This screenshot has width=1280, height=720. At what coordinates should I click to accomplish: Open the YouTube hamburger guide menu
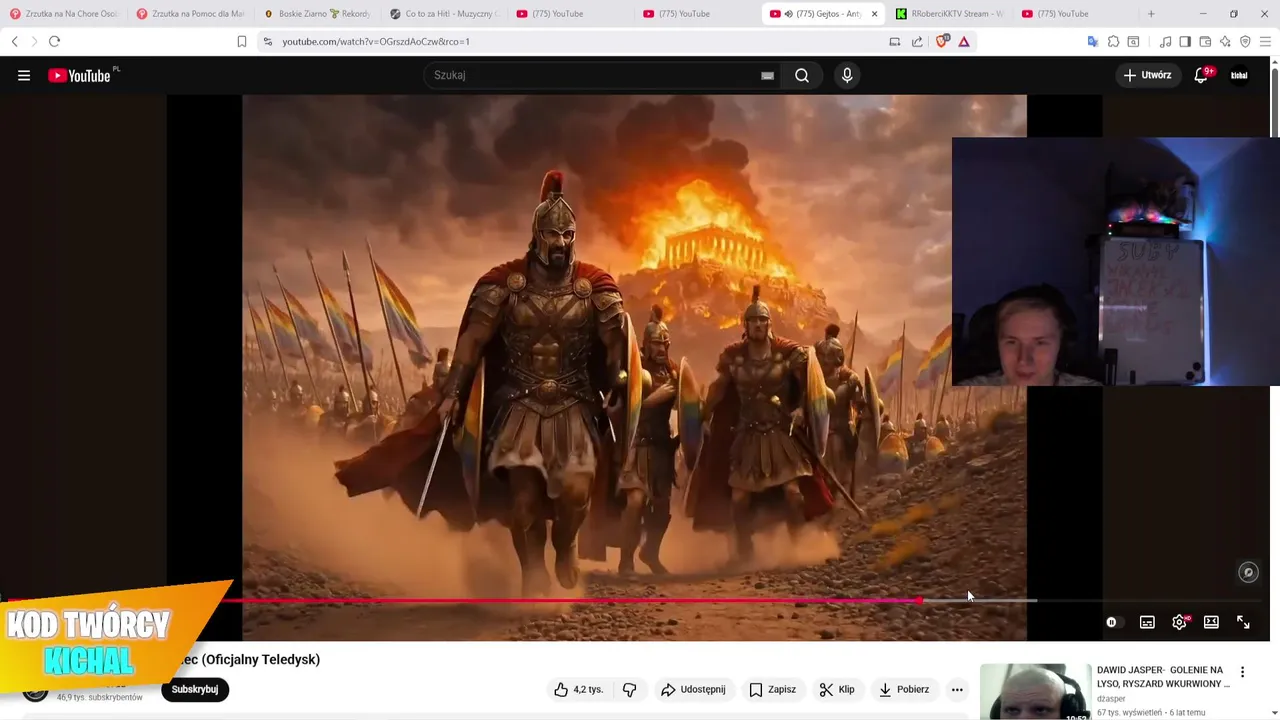click(24, 75)
